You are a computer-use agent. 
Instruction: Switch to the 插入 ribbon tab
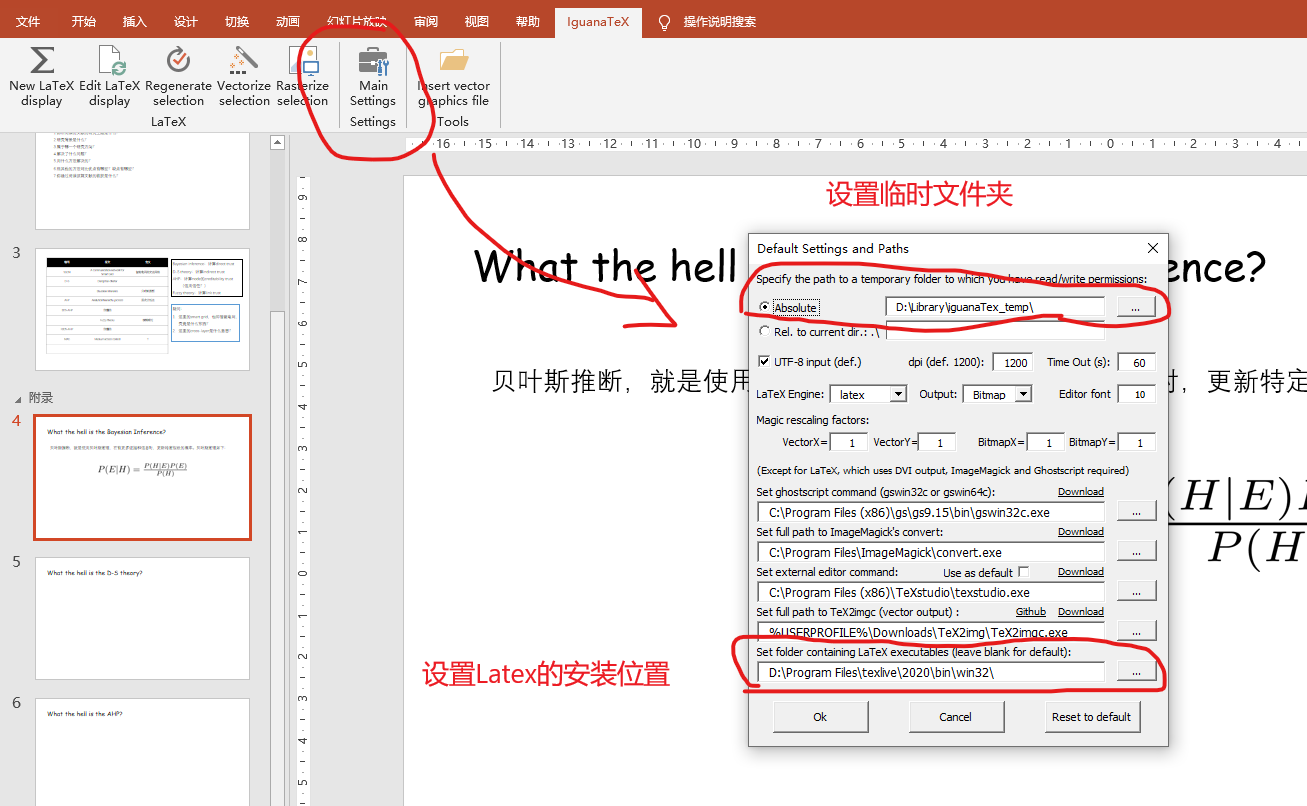(x=134, y=22)
